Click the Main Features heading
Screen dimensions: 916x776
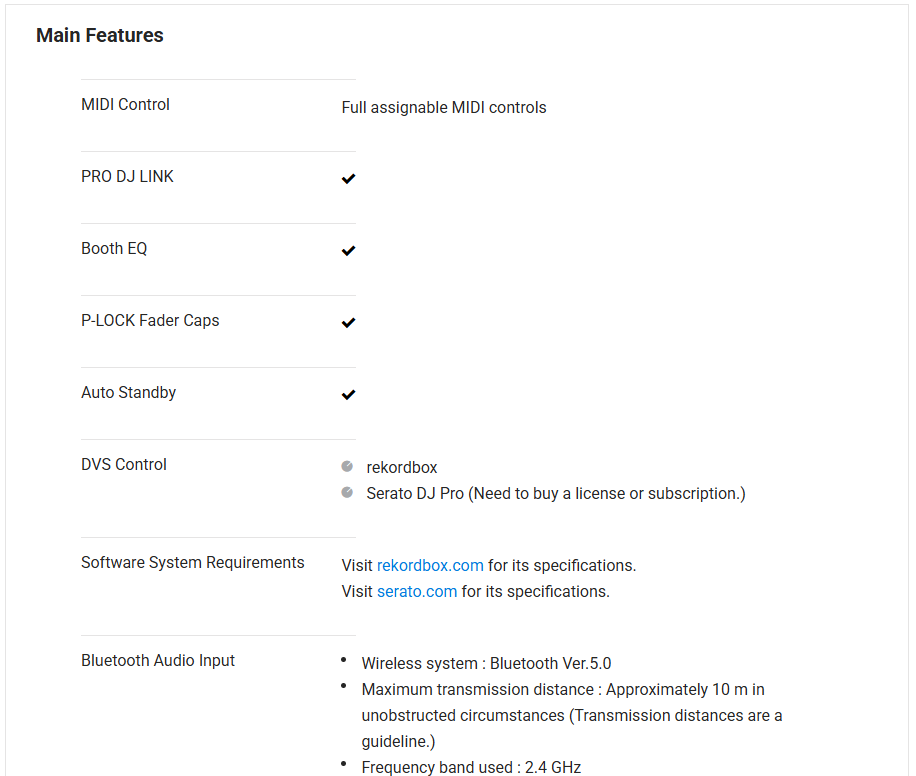point(100,35)
